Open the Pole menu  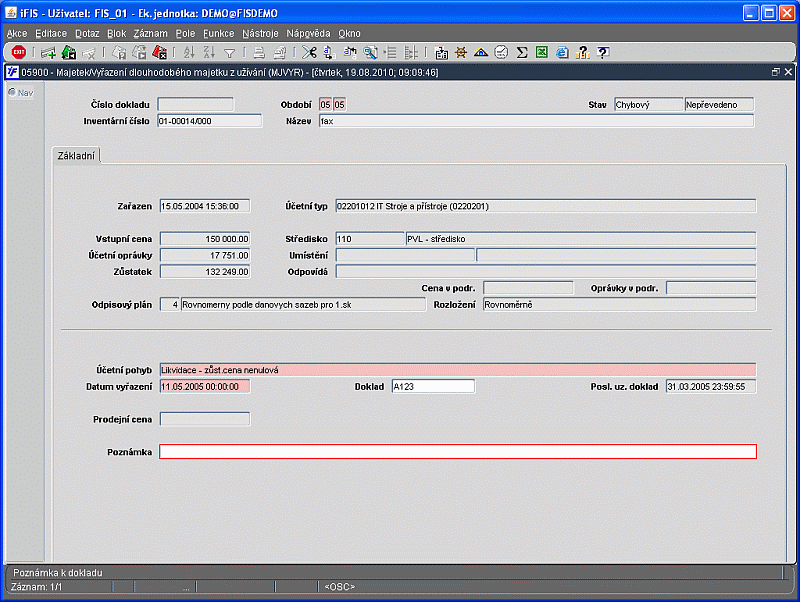185,33
